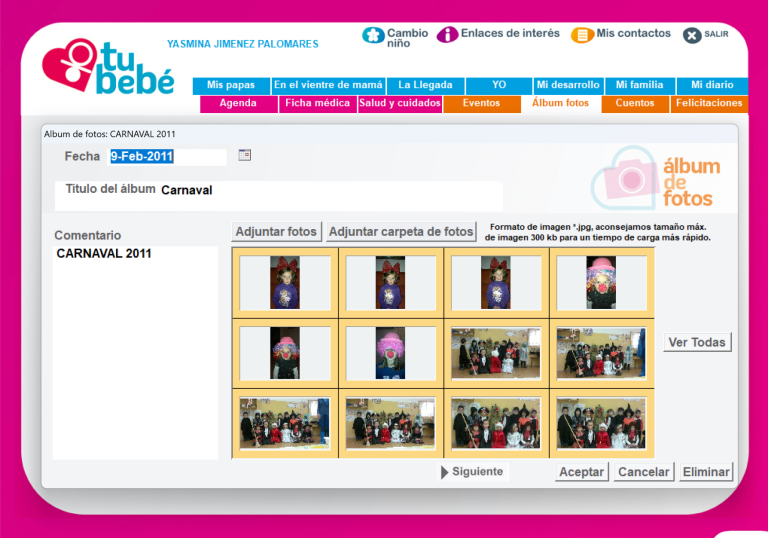Click the Fecha date input field
The height and width of the screenshot is (538, 768).
click(x=167, y=157)
